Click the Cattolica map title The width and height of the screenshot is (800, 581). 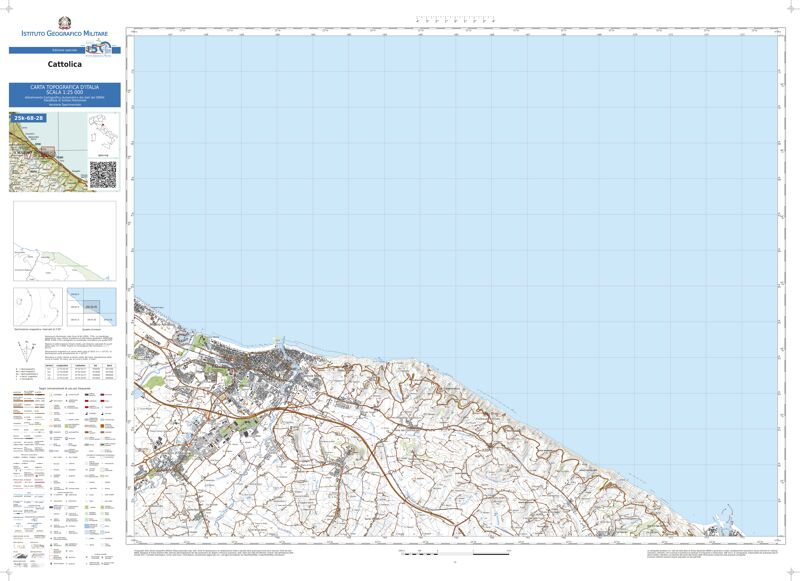tap(64, 65)
